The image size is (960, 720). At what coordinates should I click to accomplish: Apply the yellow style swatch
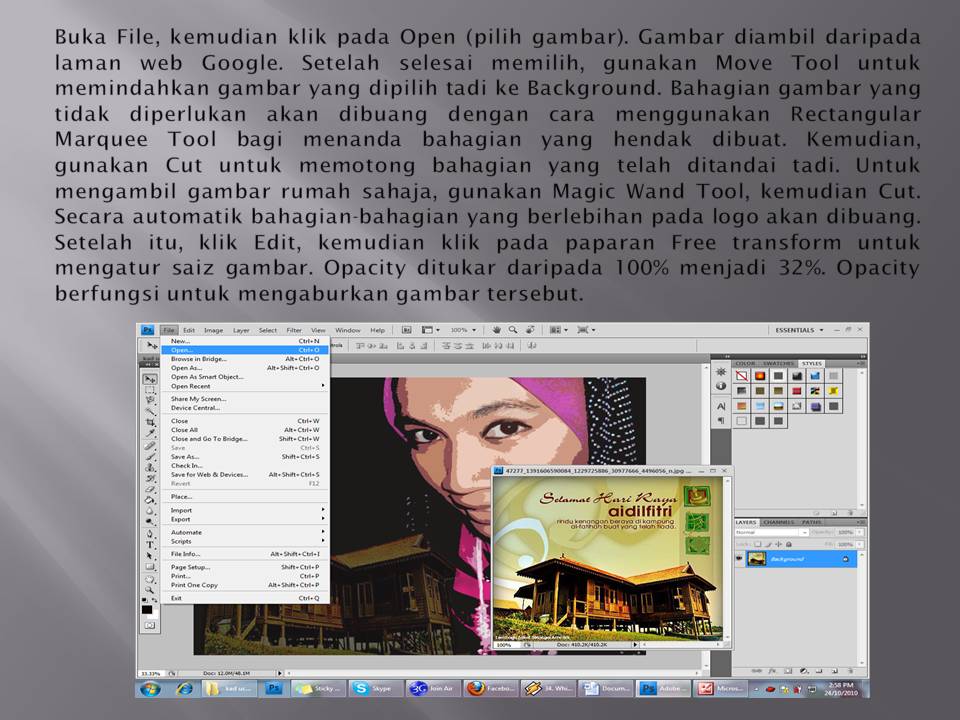833,391
